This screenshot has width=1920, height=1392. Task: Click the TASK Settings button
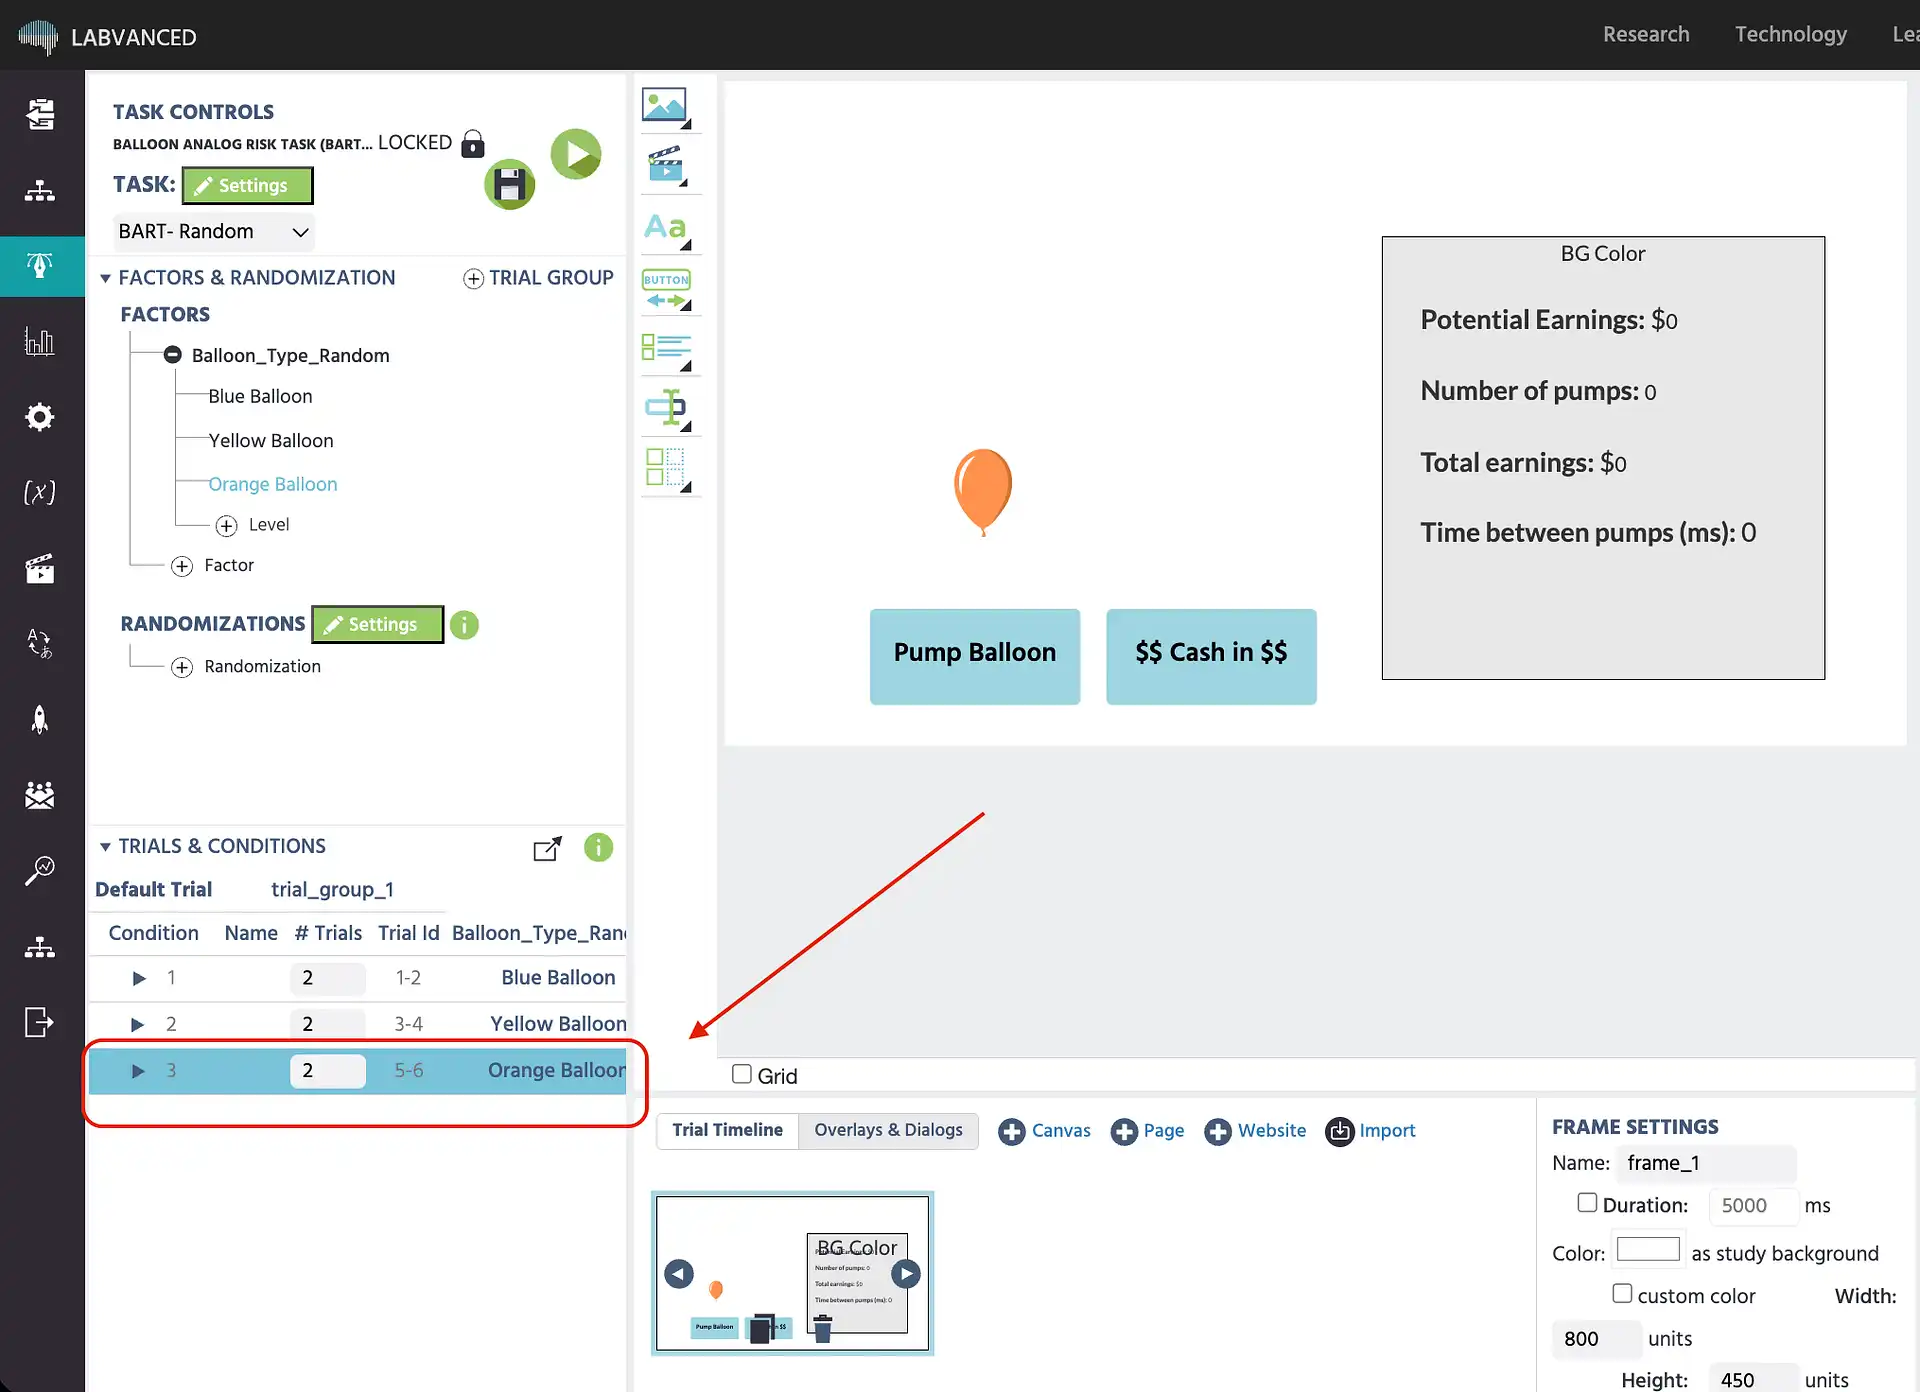tap(247, 186)
